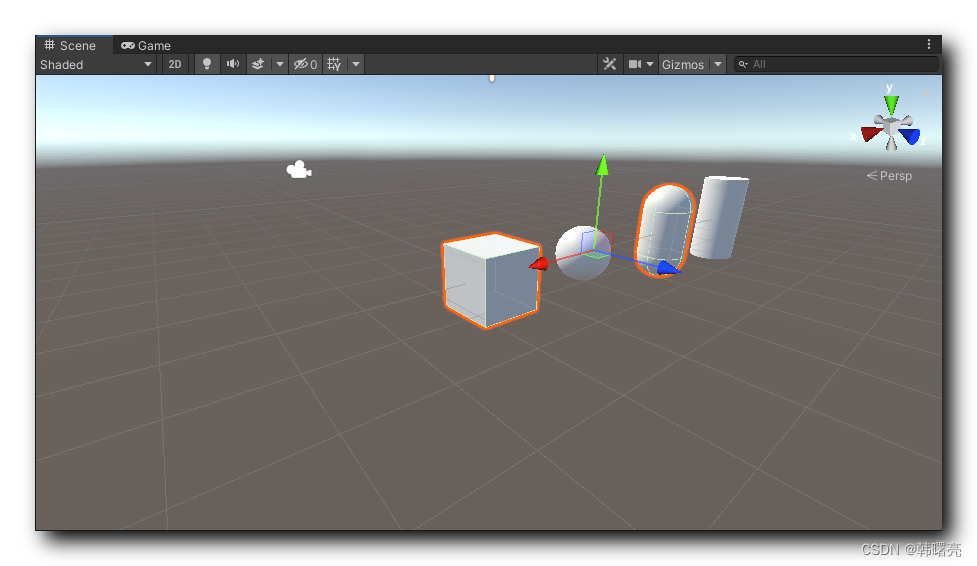Toggle 2D view mode
Viewport: 977px width, 566px height.
[175, 64]
